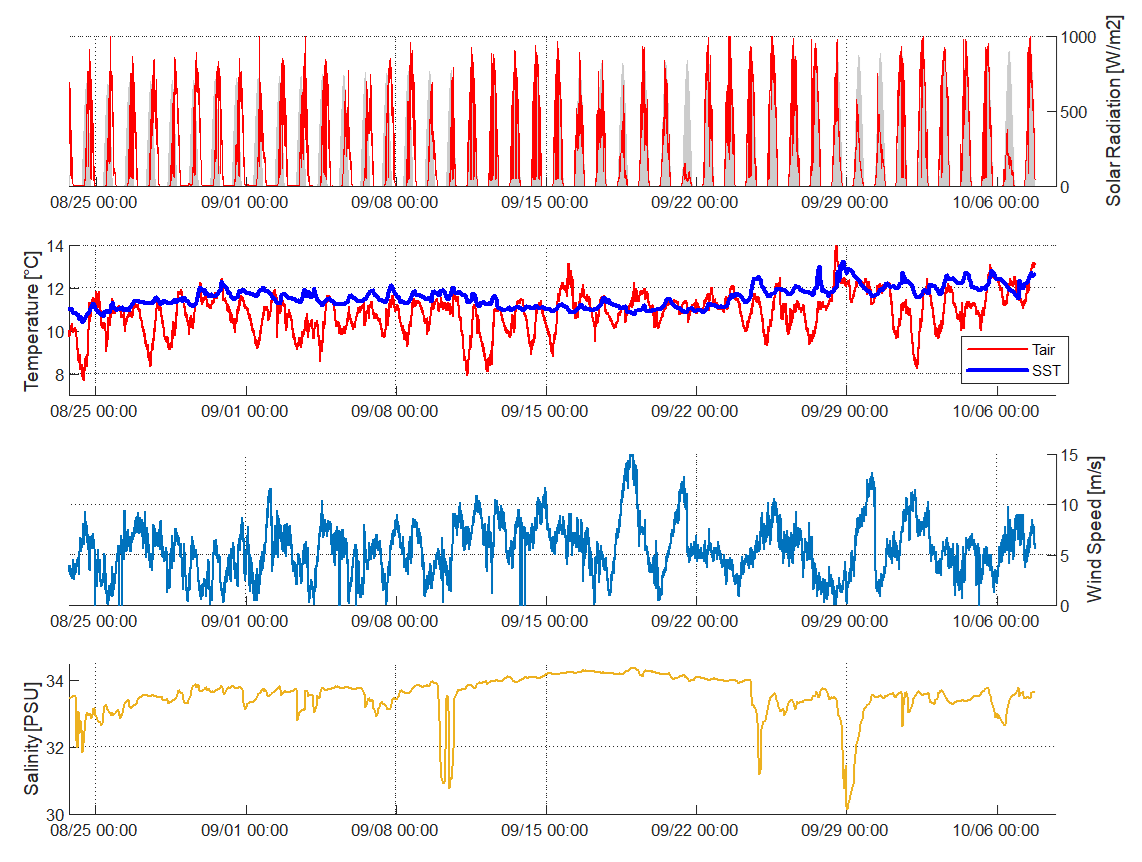Click the SST legend label
The height and width of the screenshot is (862, 1142).
[1044, 370]
